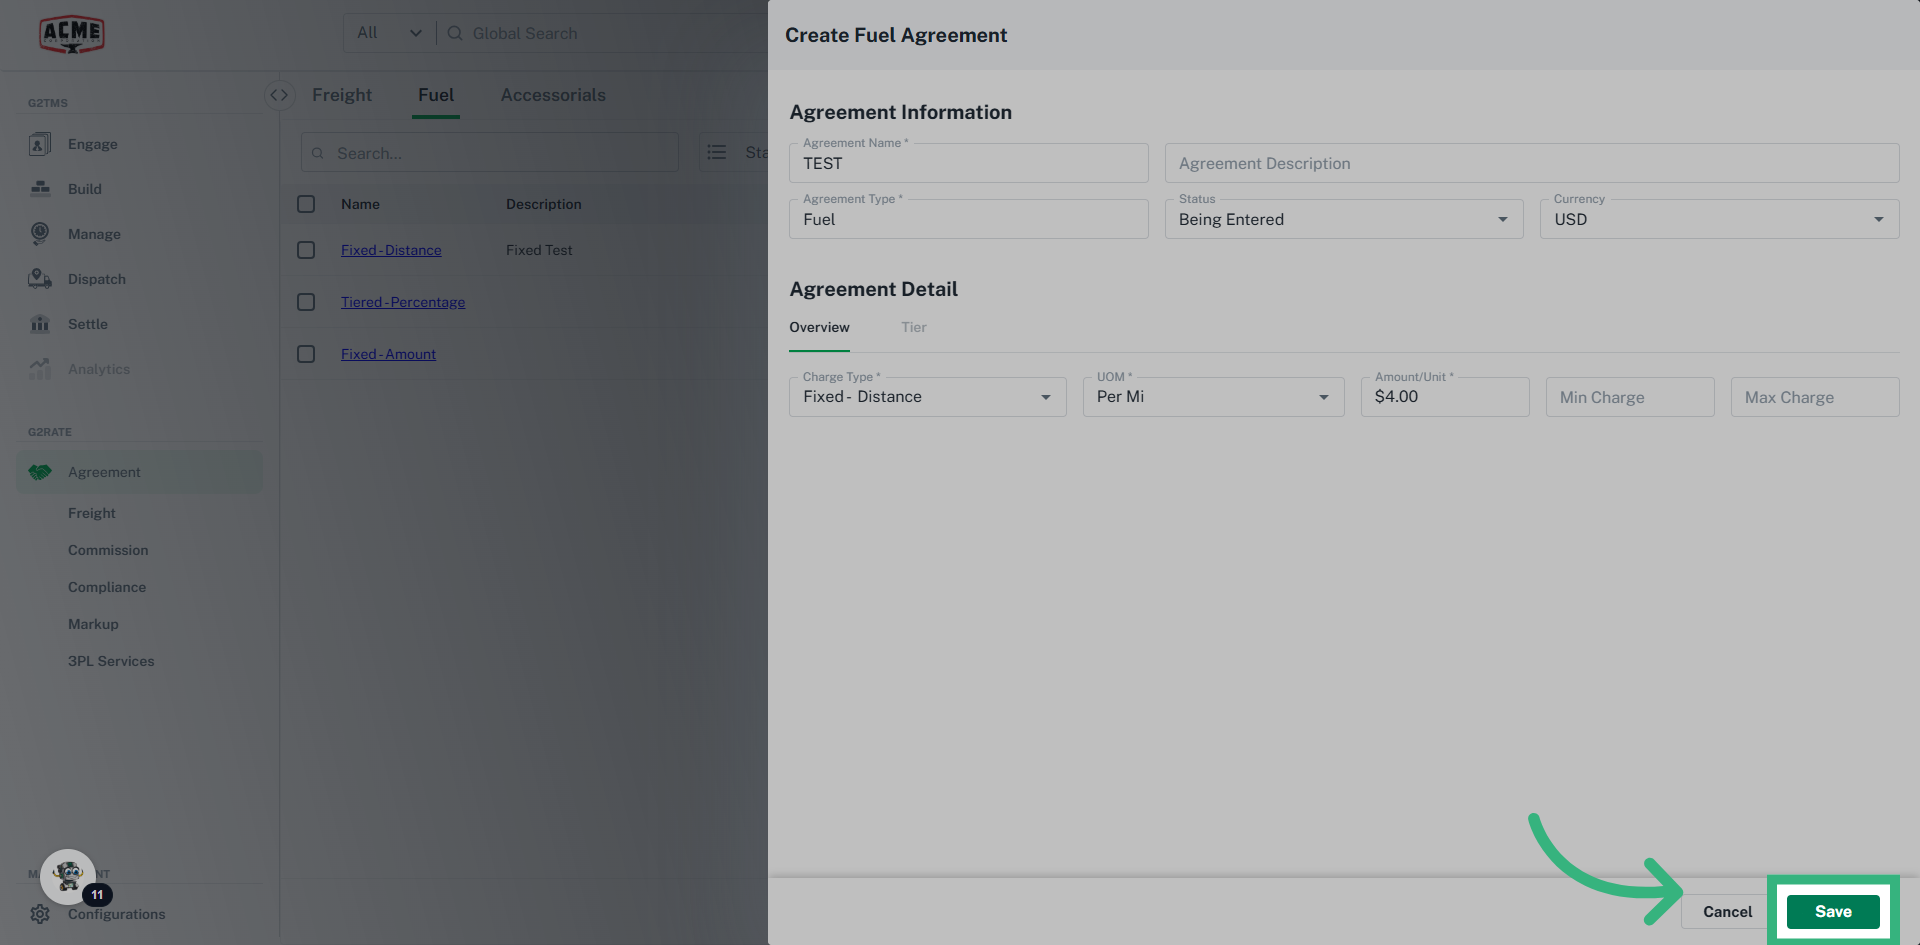Viewport: 1920px width, 945px height.
Task: Check the Fixed-Distance row checkbox
Action: (306, 250)
